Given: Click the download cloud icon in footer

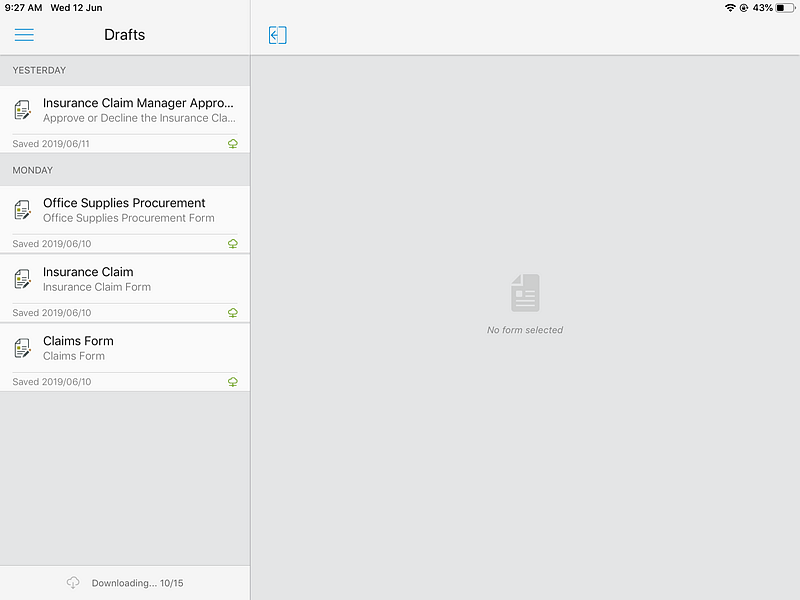Looking at the screenshot, I should [73, 583].
